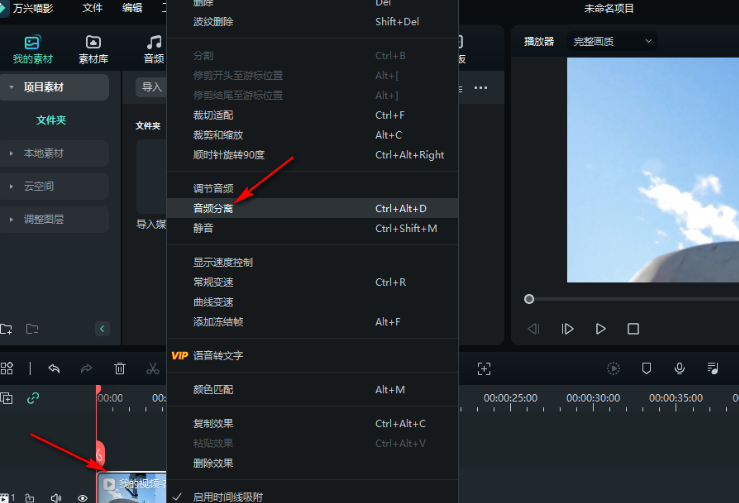The image size is (739, 503).
Task: Click the timeline layout grid icon
Action: [x=7, y=368]
